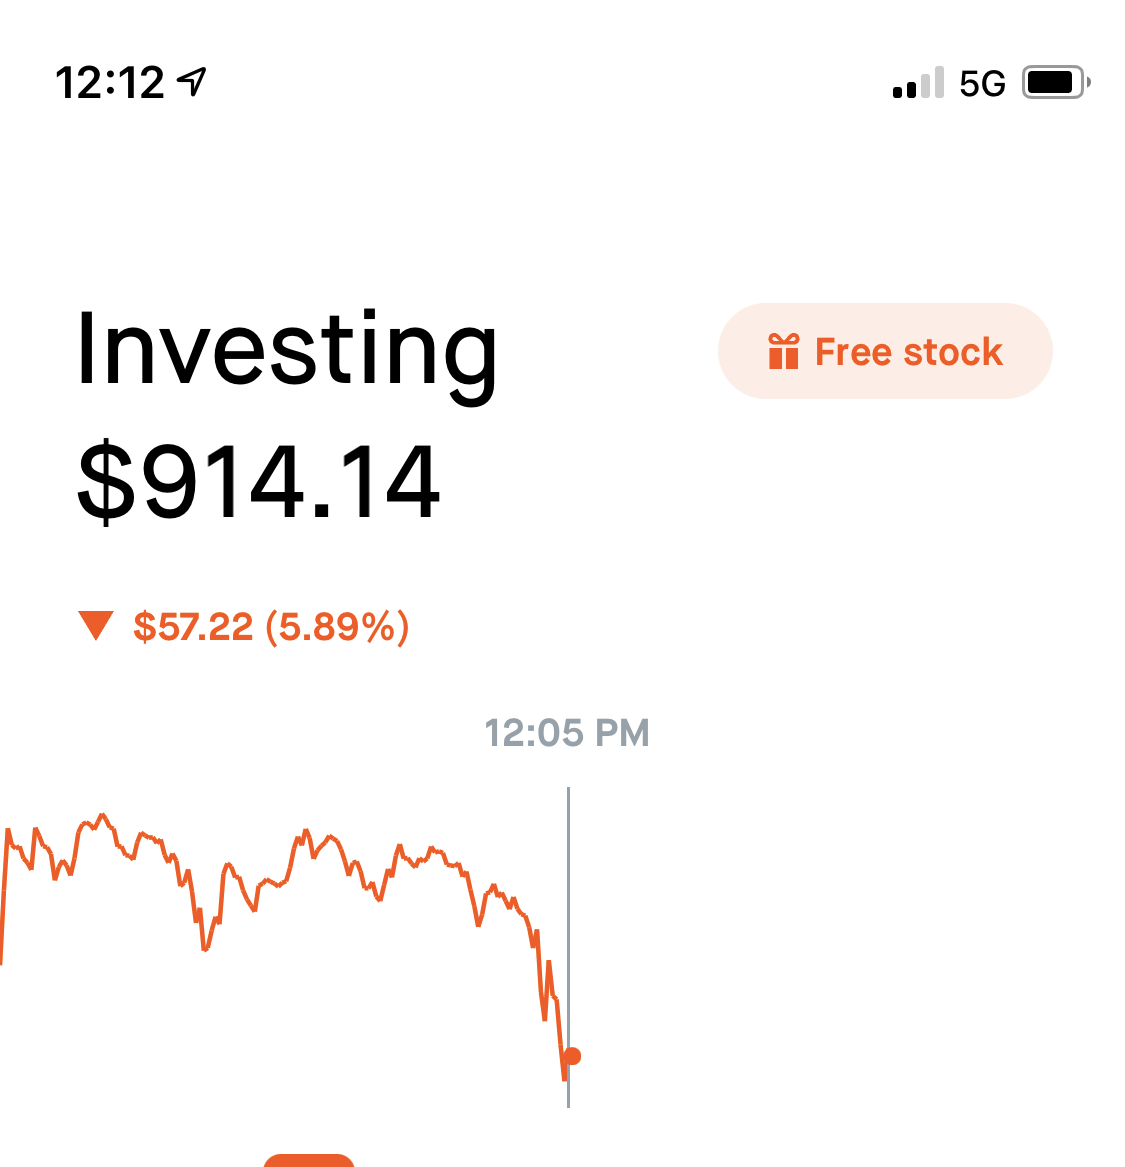Tap the 12:12 clock in status bar
The image size is (1125, 1167).
[110, 83]
